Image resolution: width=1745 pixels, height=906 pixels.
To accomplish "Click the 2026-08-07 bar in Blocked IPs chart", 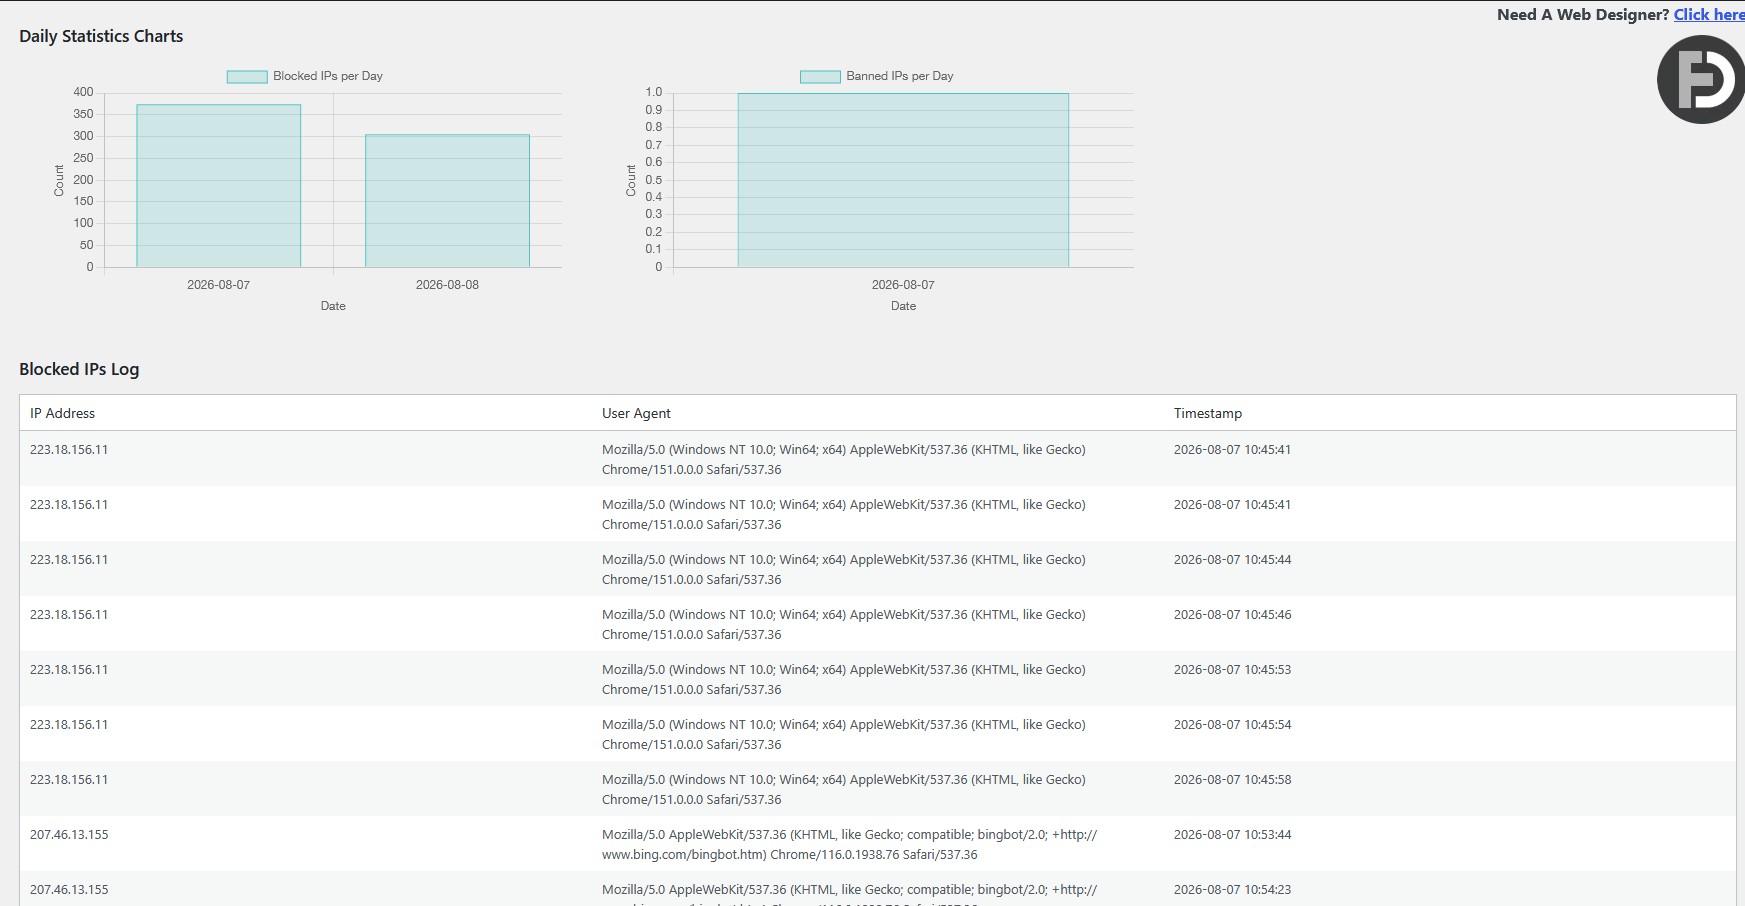I will pos(219,186).
